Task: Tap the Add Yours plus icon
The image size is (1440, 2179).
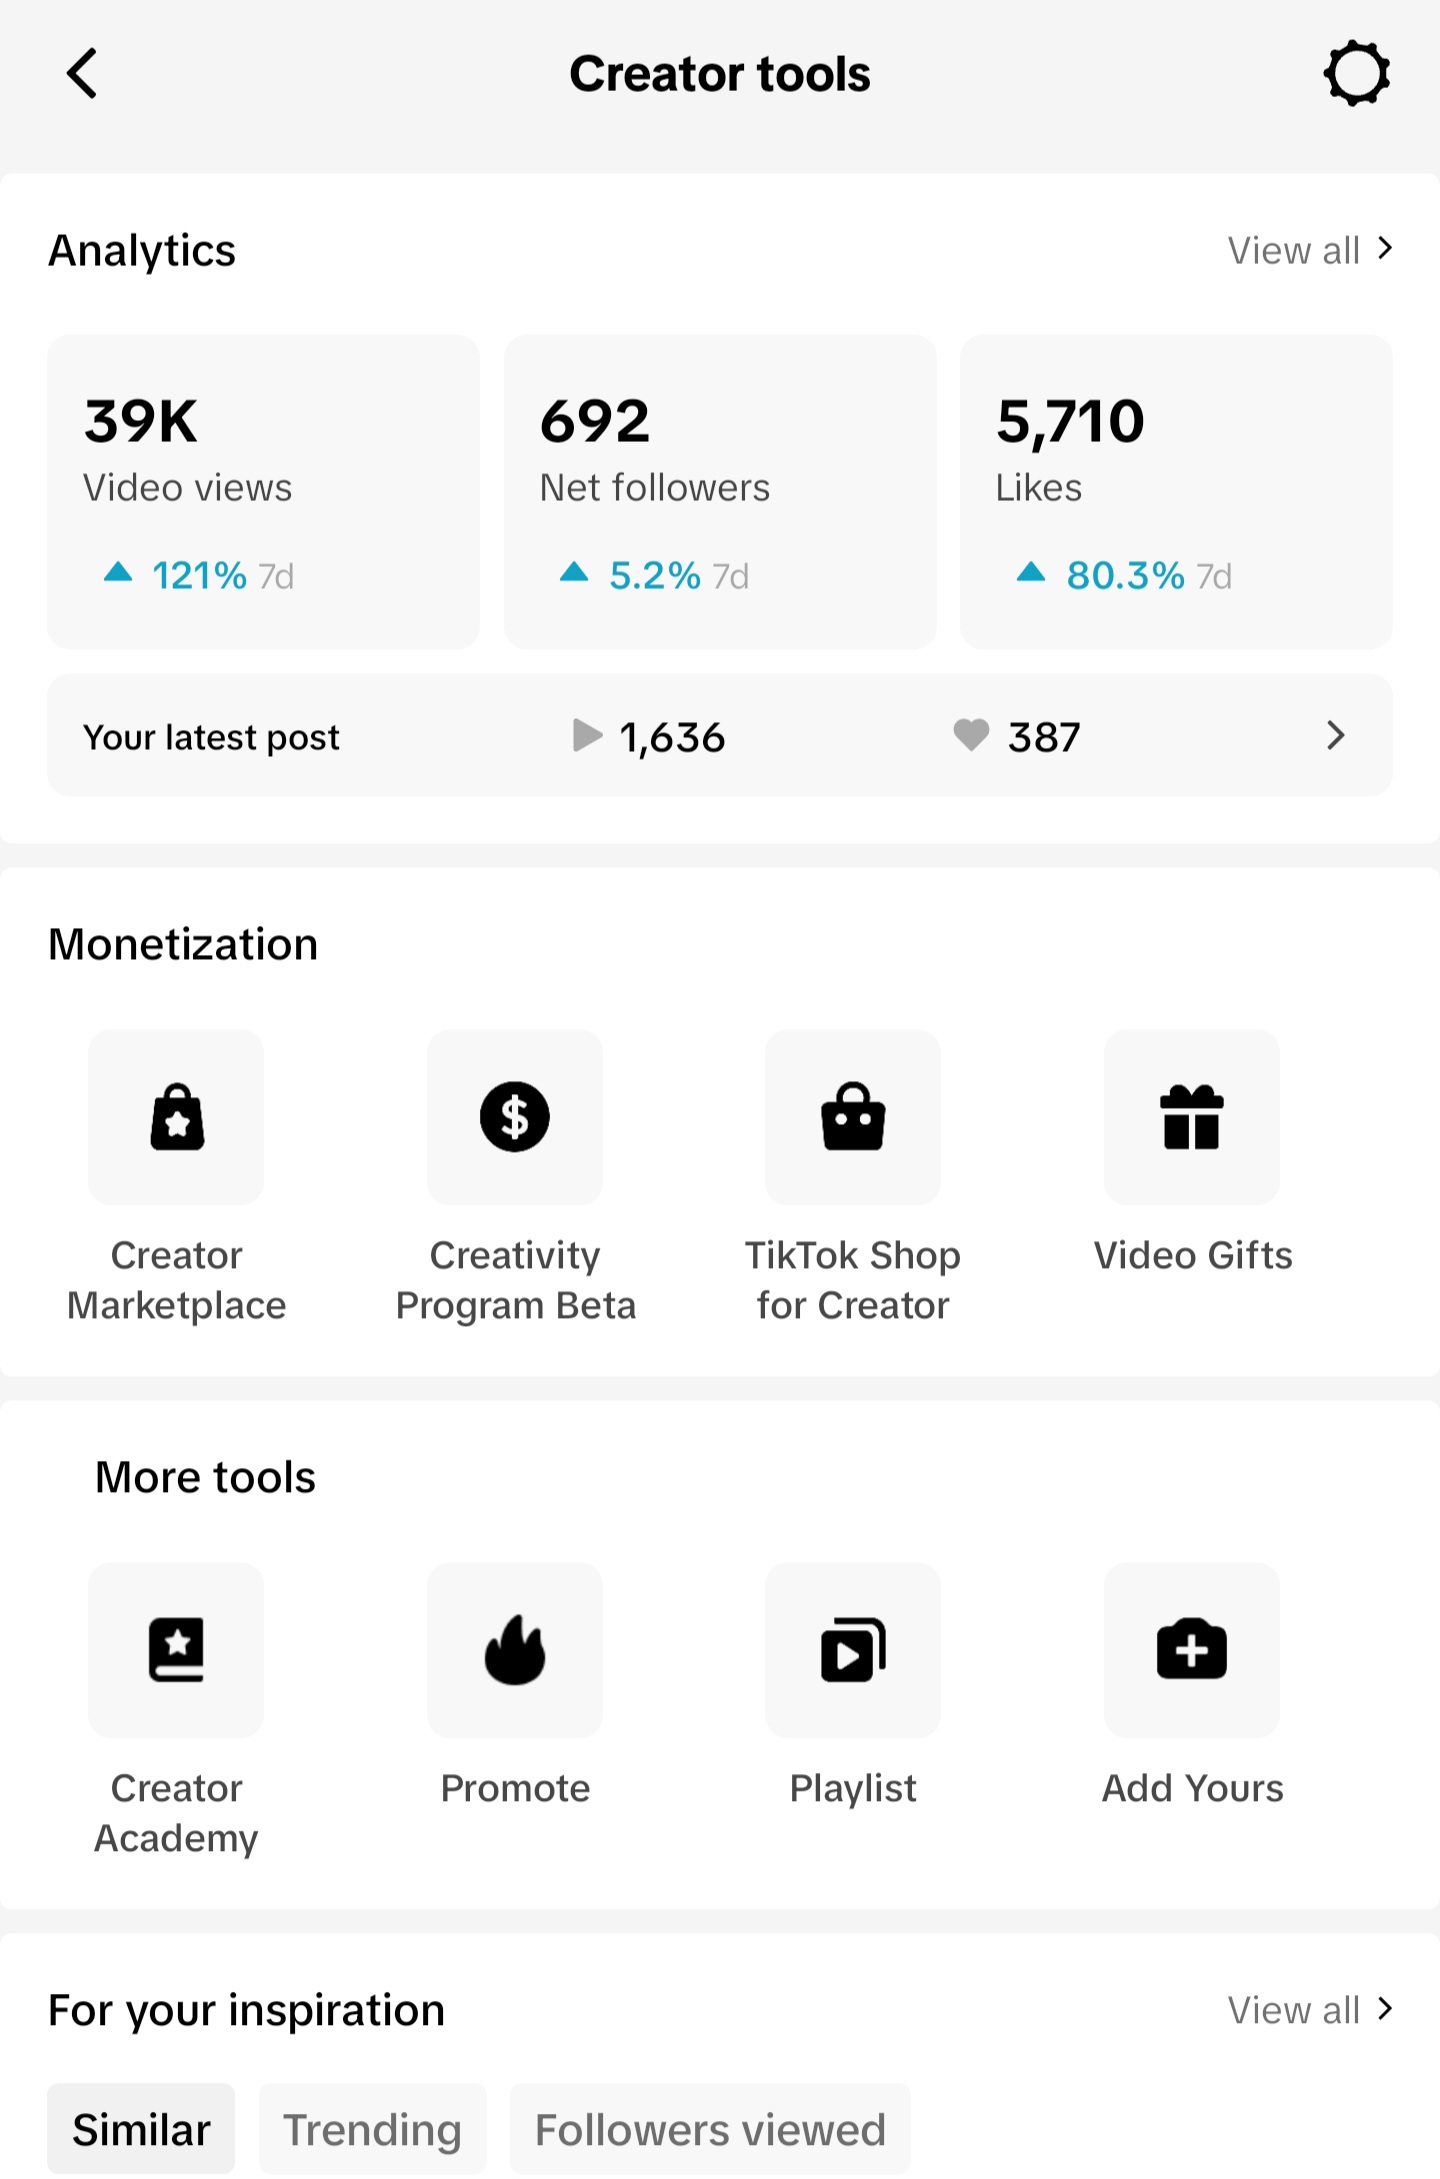Action: tap(1192, 1650)
